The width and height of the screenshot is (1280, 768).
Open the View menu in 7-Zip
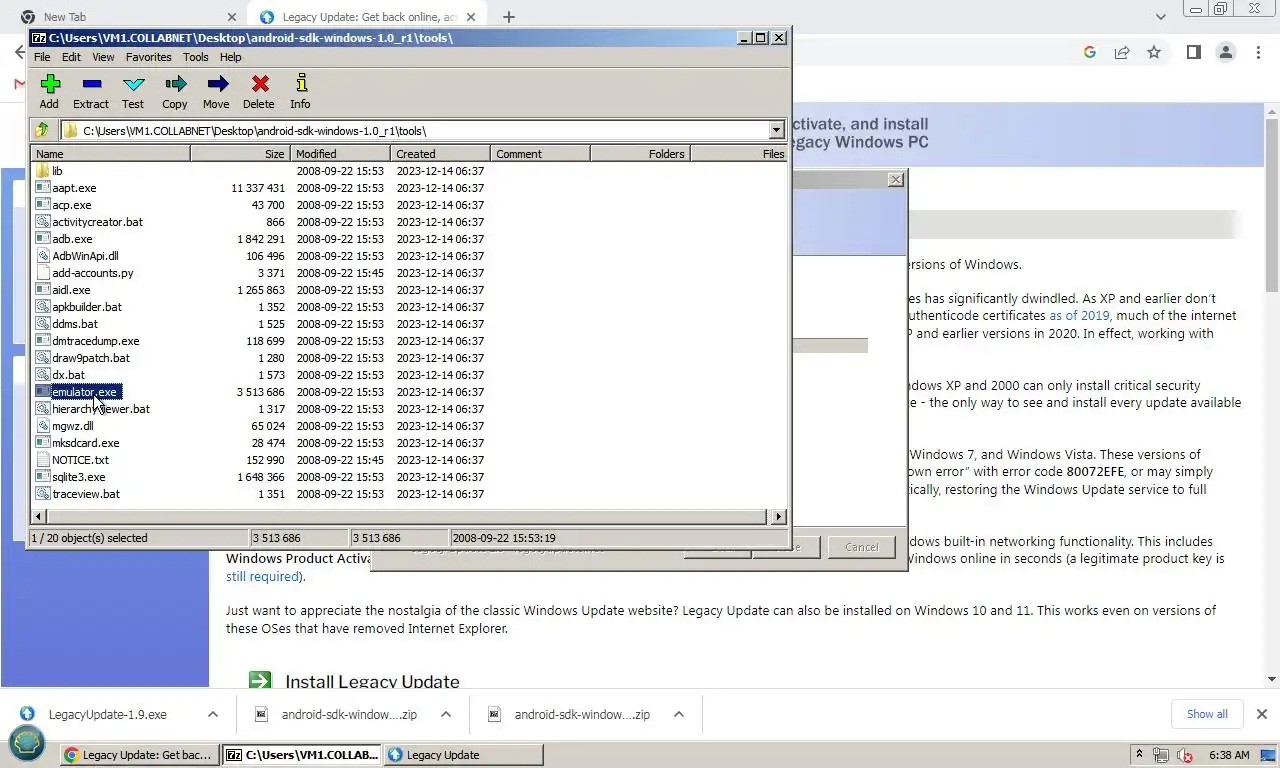(103, 57)
